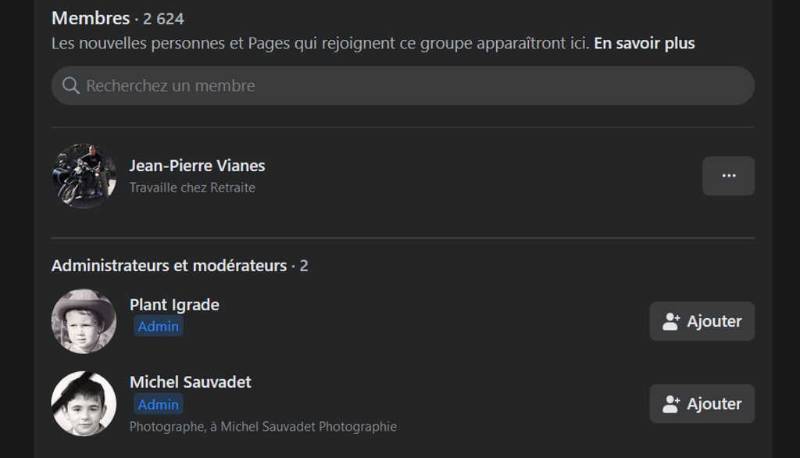Click the Admin badge under Michel Sauvadet
The width and height of the screenshot is (800, 458).
158,405
